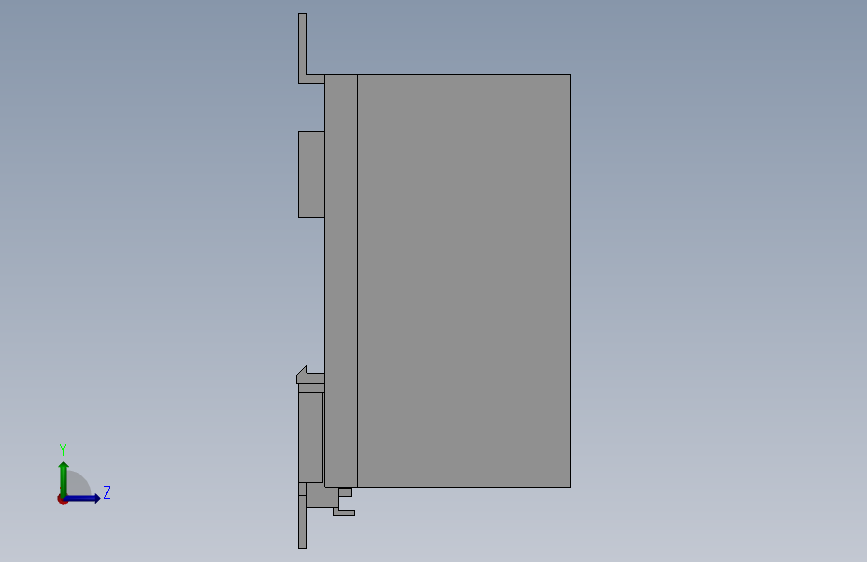867x562 pixels.
Task: Click the red origin point of the triad
Action: (x=61, y=499)
